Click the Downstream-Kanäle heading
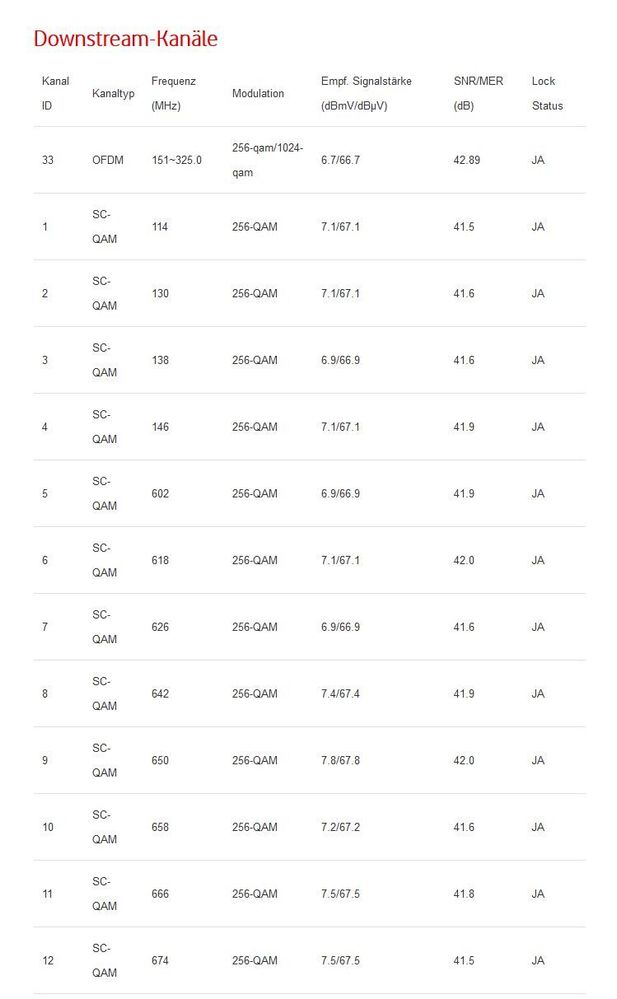 (126, 39)
